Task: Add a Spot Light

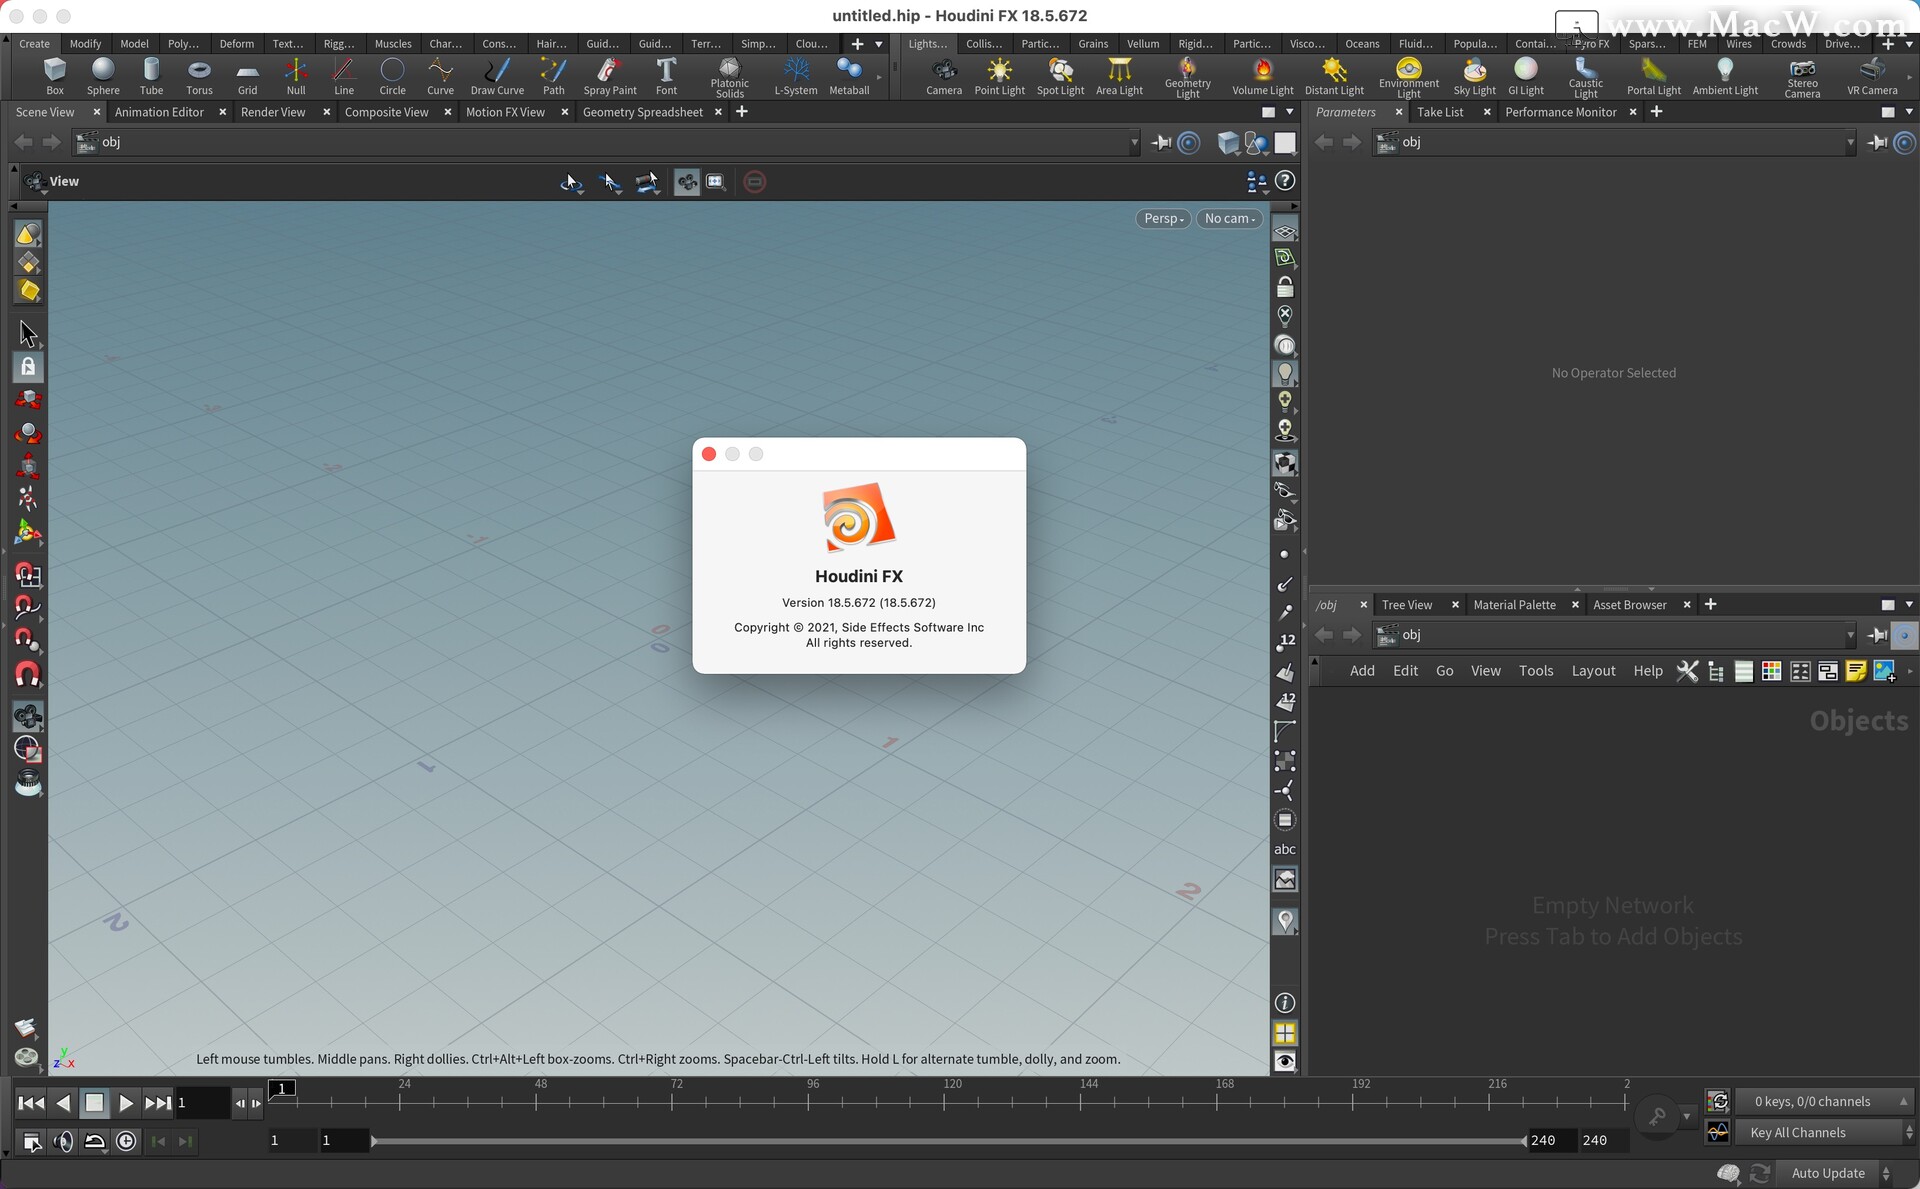Action: (x=1060, y=76)
